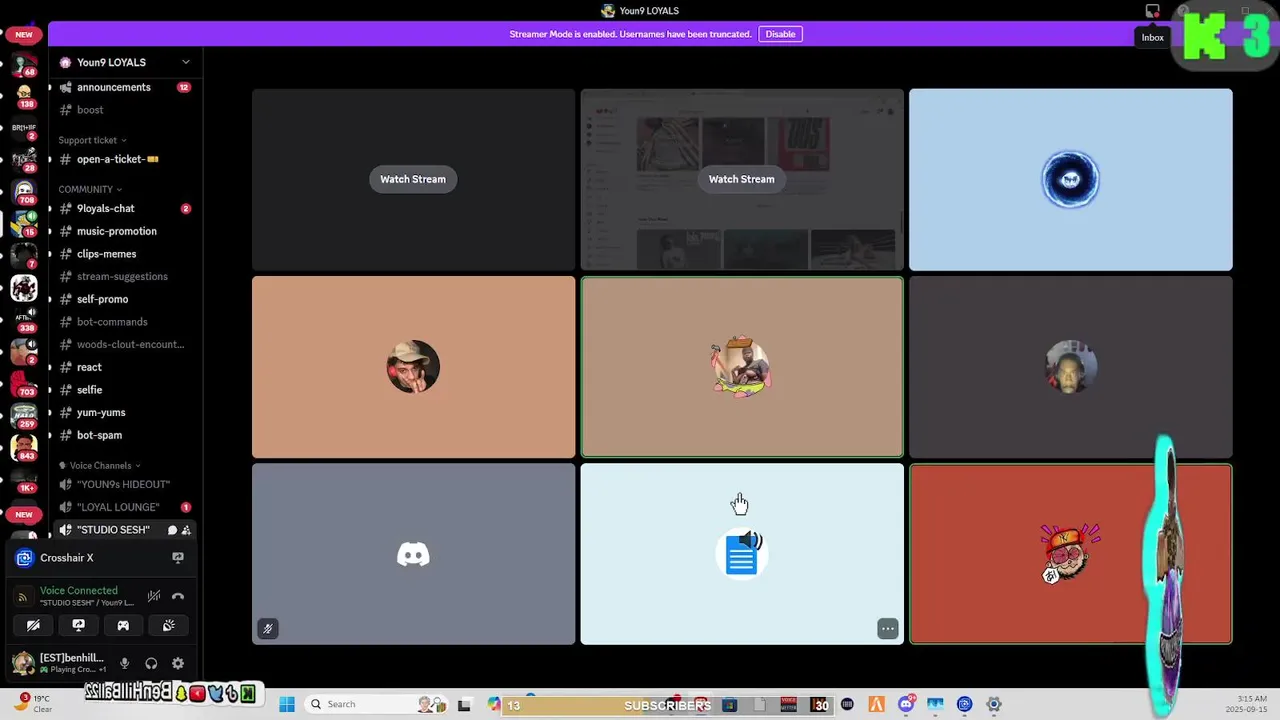Open weather widget showing 19°C

tap(34, 703)
